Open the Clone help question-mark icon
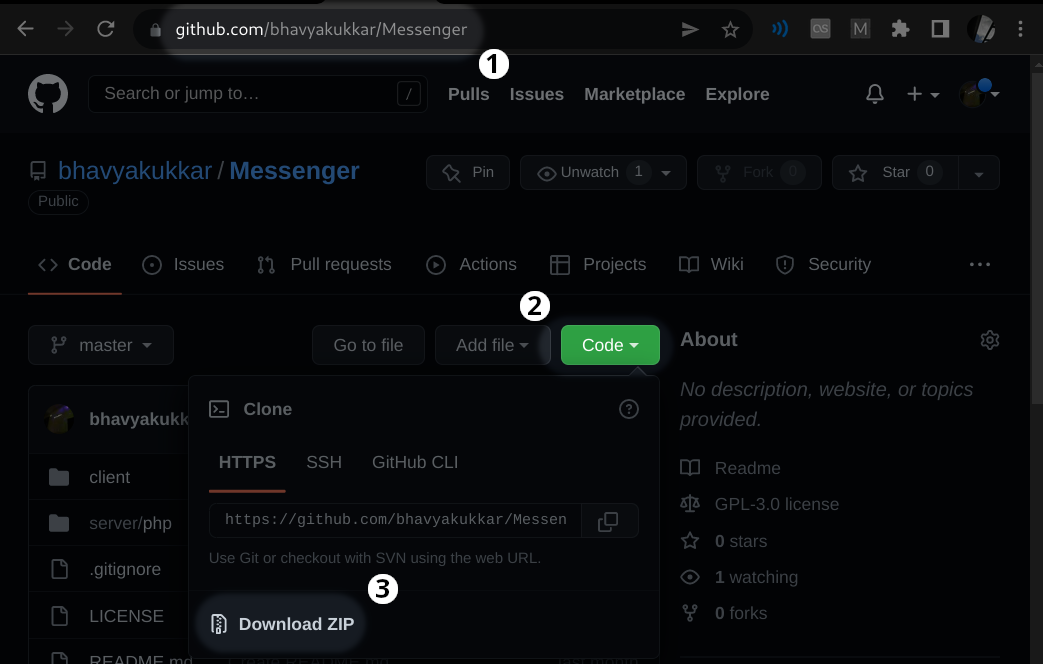This screenshot has height=664, width=1043. pyautogui.click(x=629, y=409)
